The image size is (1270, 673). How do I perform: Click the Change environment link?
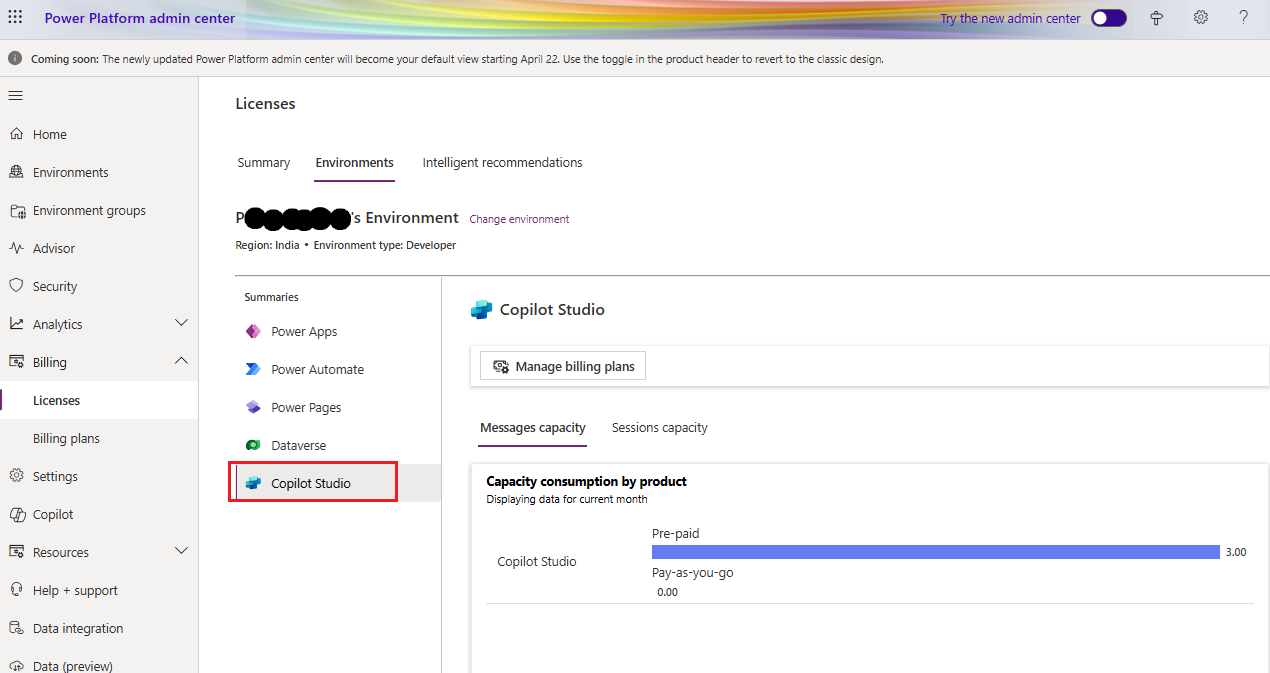pyautogui.click(x=519, y=219)
